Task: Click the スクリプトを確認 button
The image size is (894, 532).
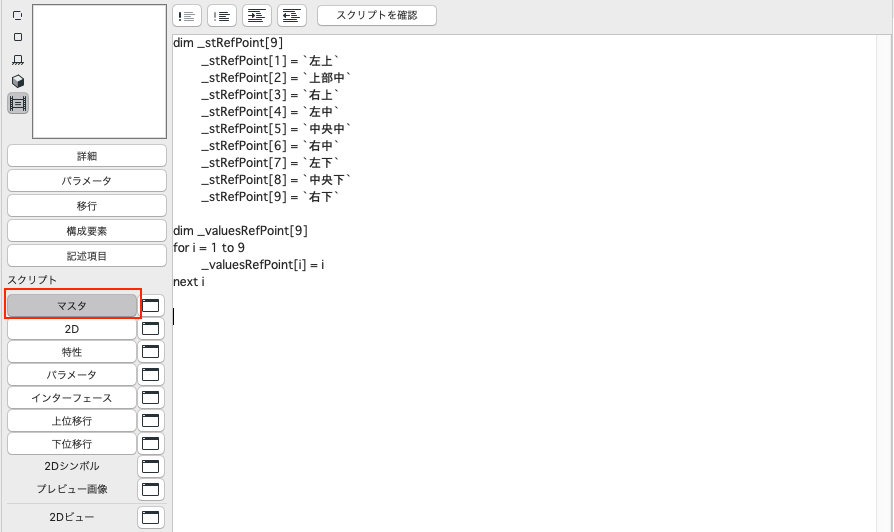Action: (x=377, y=15)
